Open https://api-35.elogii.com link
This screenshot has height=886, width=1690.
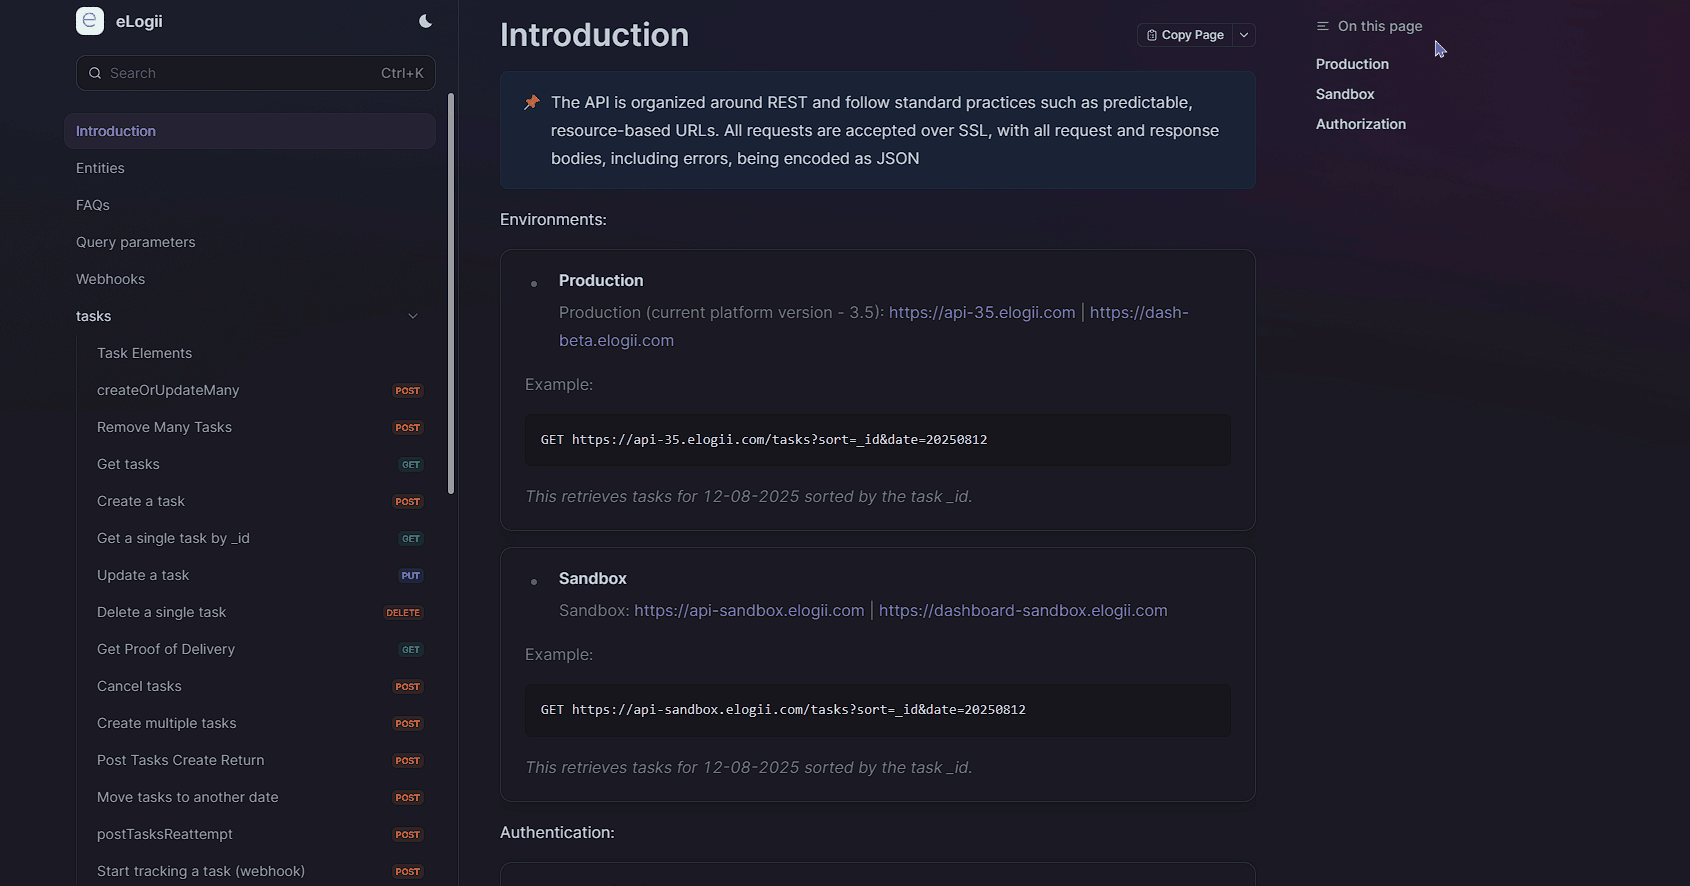click(982, 312)
